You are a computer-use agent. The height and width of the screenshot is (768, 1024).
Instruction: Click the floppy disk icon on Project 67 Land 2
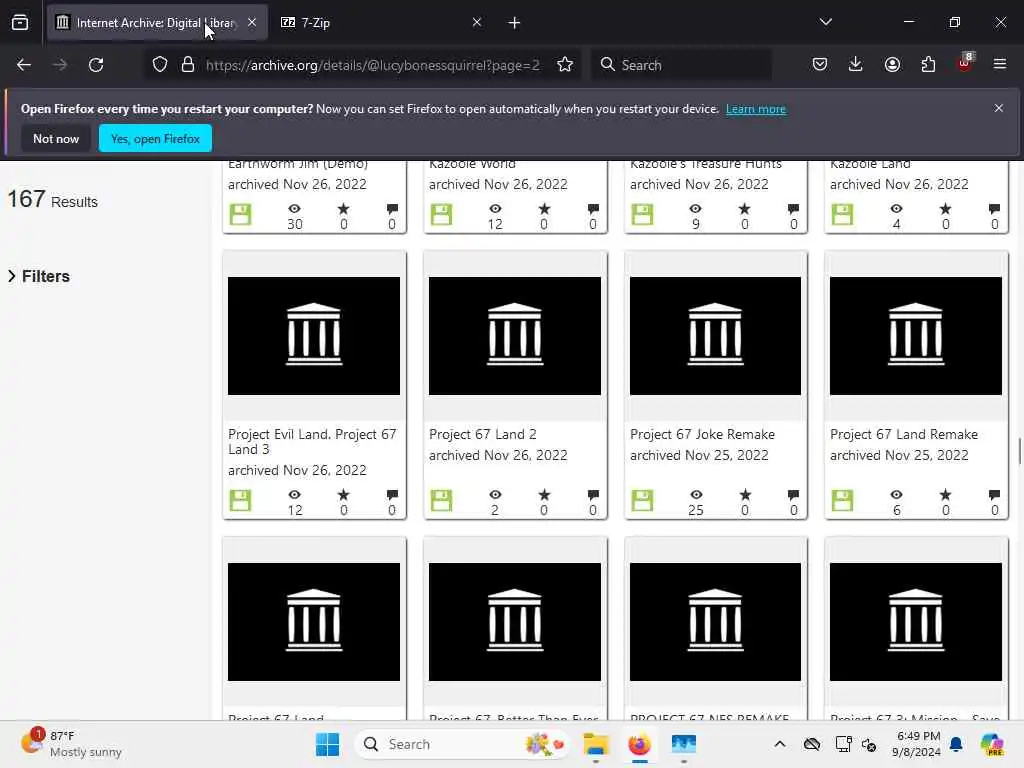[441, 500]
